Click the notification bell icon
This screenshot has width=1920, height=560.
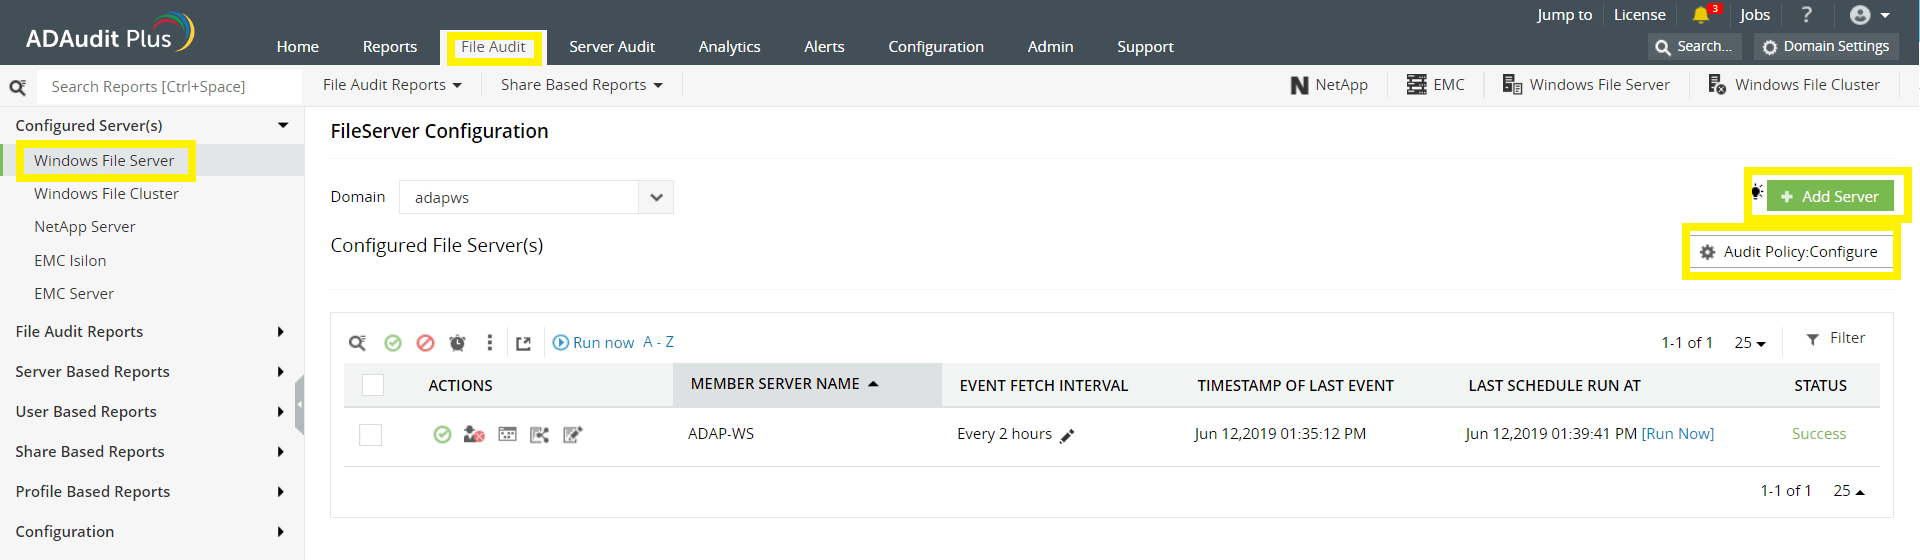(x=1701, y=15)
